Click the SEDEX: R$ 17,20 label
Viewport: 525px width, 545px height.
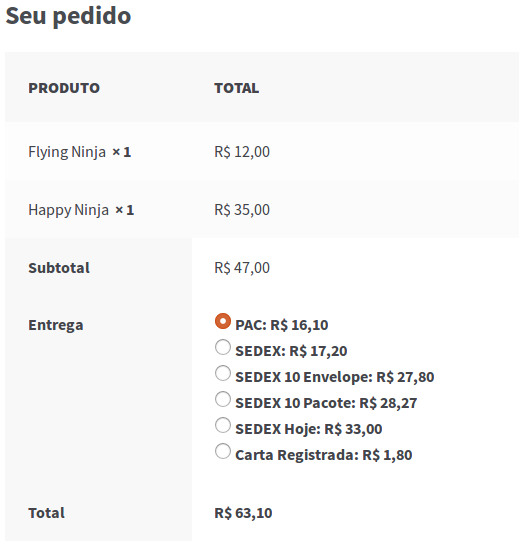coord(291,351)
